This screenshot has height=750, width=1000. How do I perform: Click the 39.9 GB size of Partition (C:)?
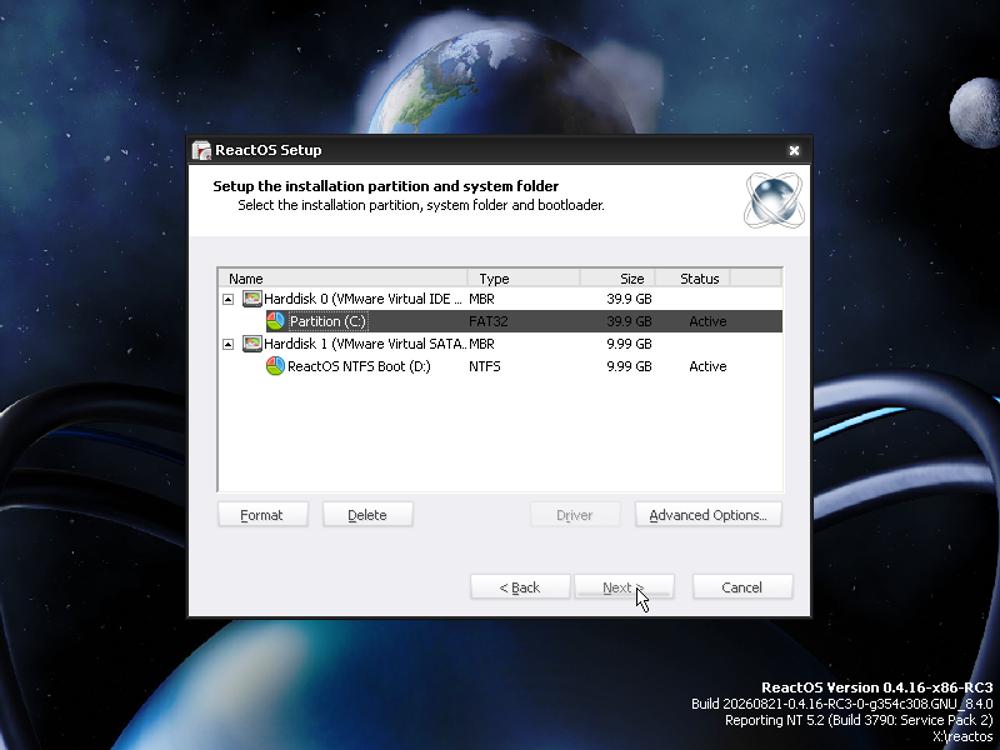629,321
